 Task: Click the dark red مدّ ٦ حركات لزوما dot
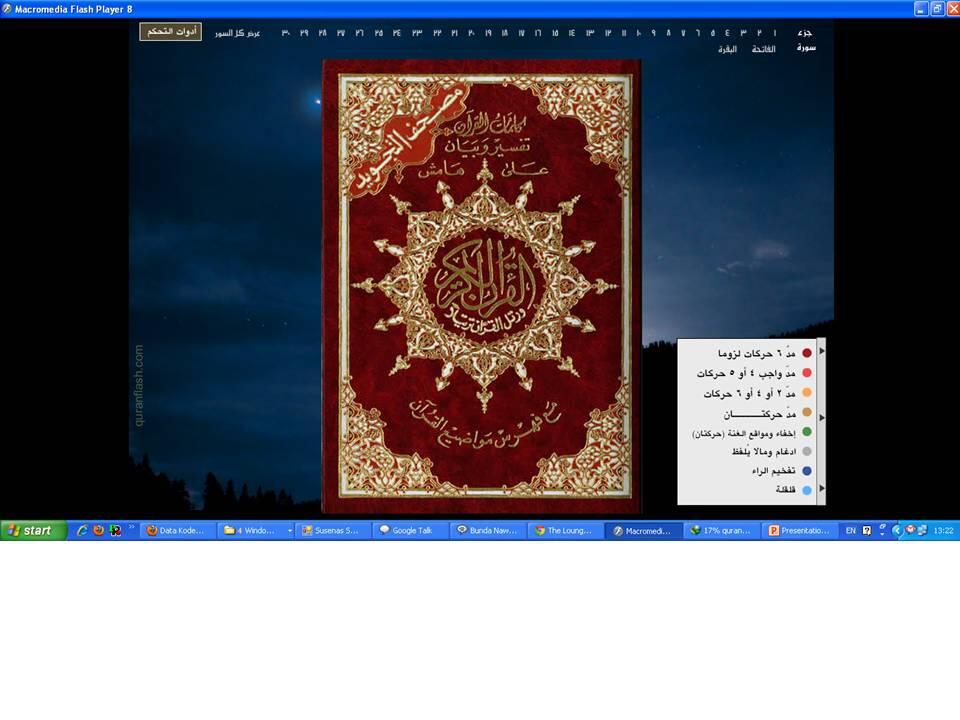[x=807, y=353]
